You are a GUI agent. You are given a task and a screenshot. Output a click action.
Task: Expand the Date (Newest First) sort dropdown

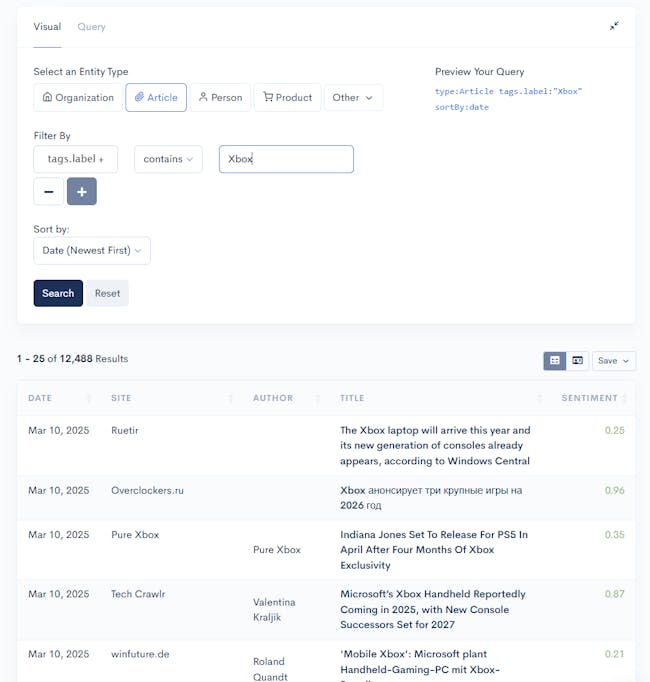[92, 251]
